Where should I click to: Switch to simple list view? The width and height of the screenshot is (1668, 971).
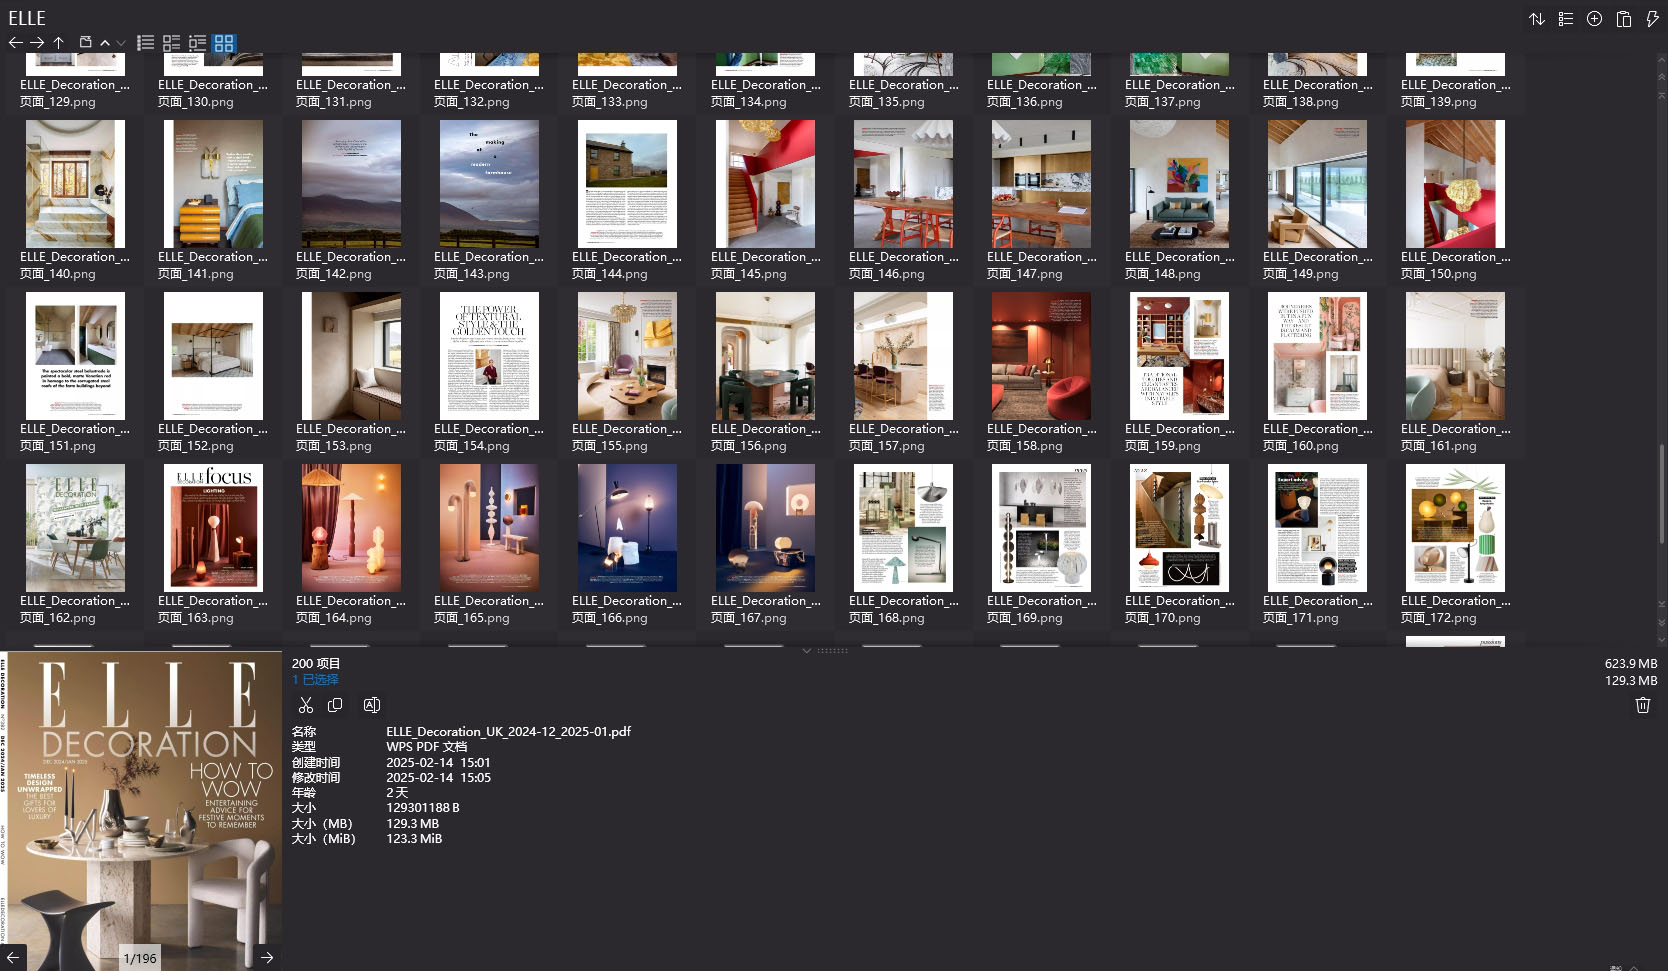(146, 43)
